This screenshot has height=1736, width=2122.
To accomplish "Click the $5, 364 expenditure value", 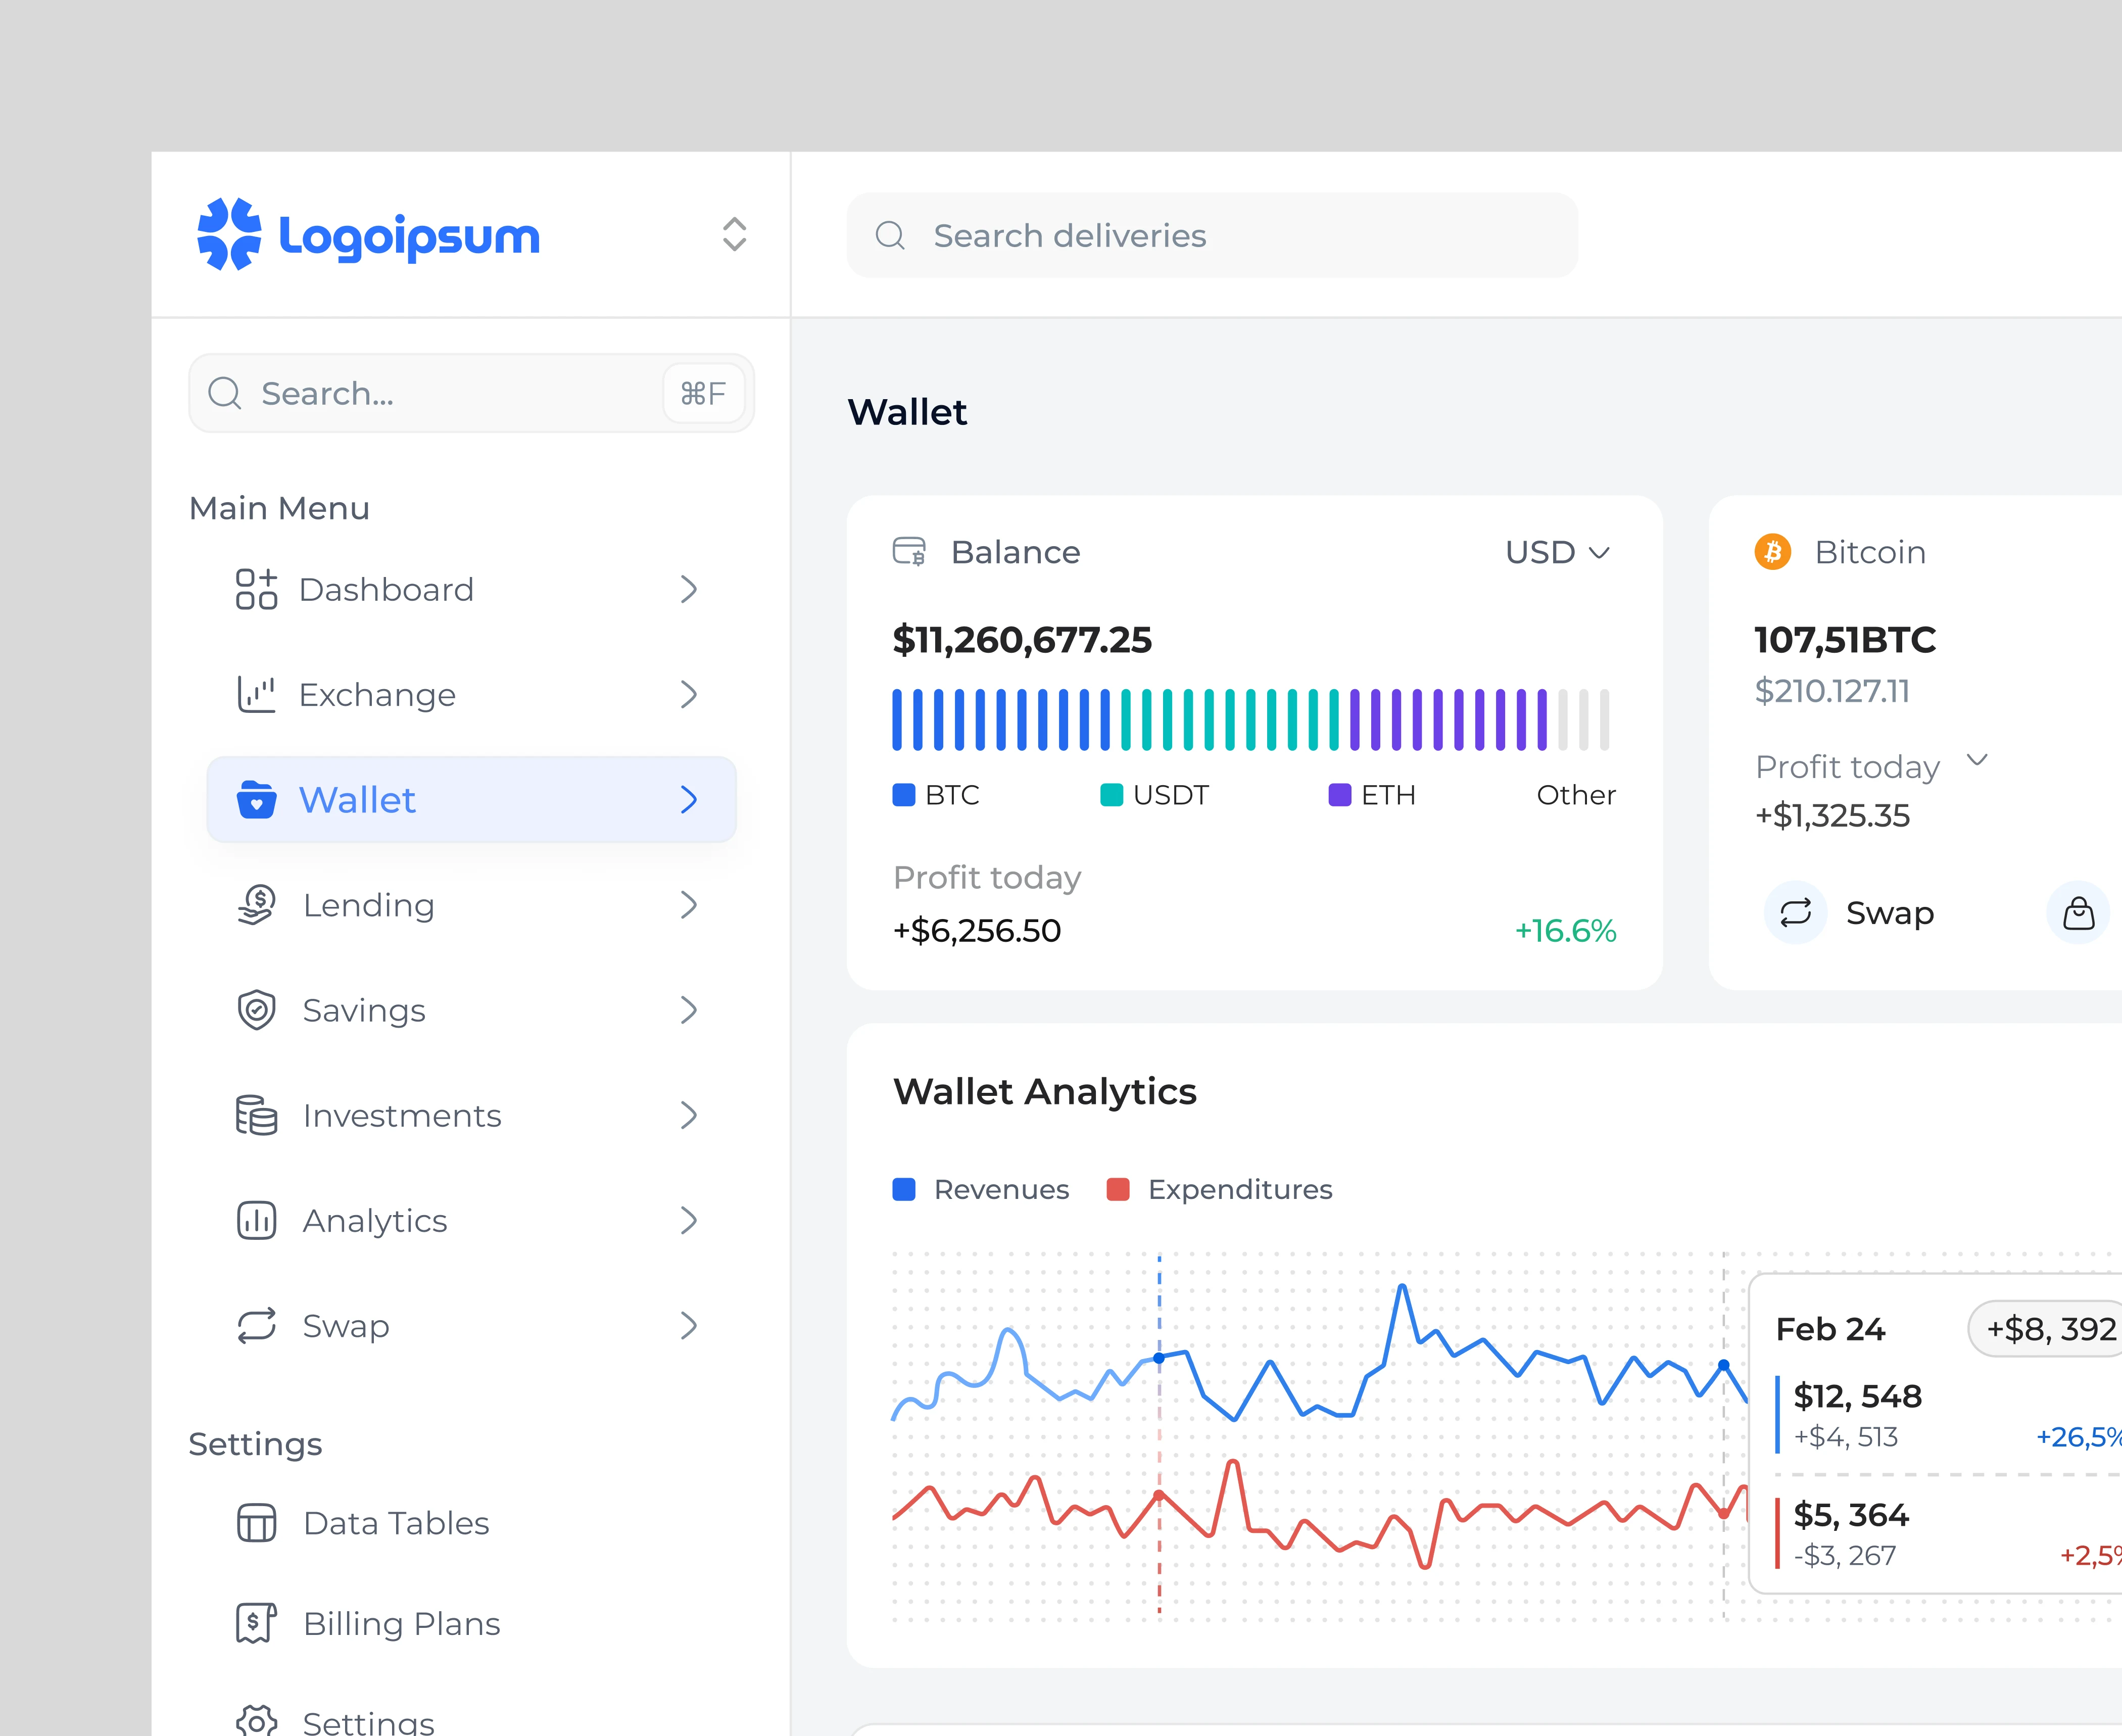I will pyautogui.click(x=1851, y=1515).
